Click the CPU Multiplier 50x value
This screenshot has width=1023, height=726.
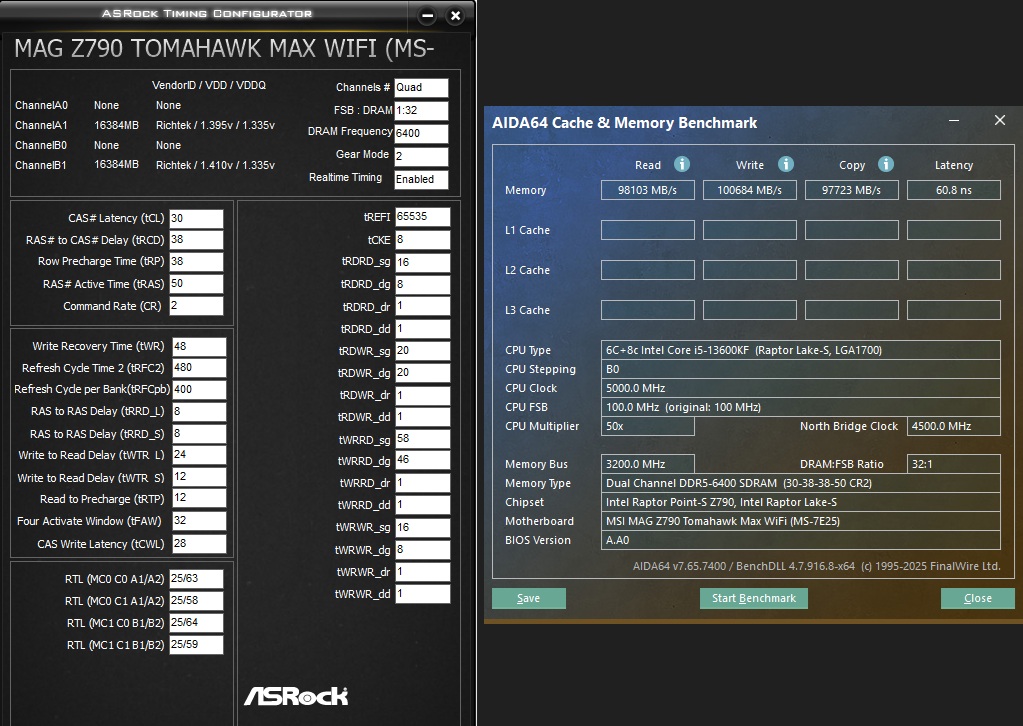(647, 426)
